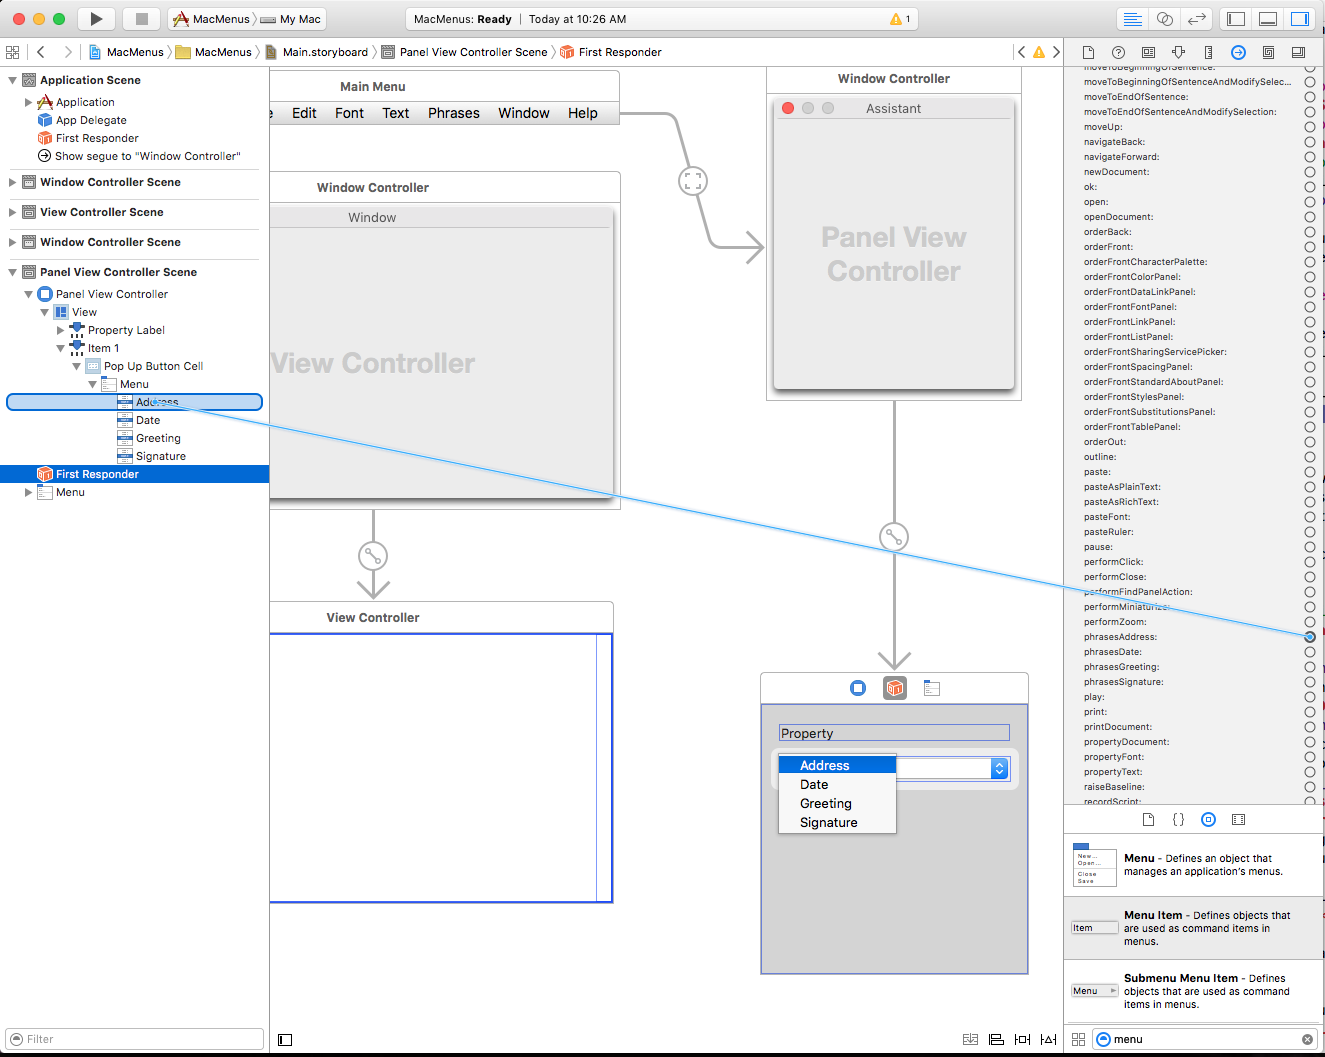Open the View Effects inspector

[1298, 52]
